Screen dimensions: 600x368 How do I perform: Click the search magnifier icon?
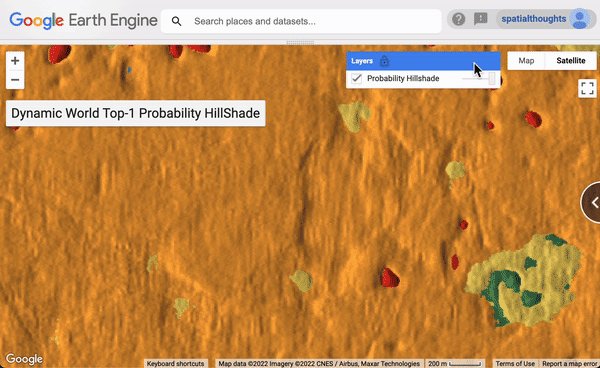point(176,21)
